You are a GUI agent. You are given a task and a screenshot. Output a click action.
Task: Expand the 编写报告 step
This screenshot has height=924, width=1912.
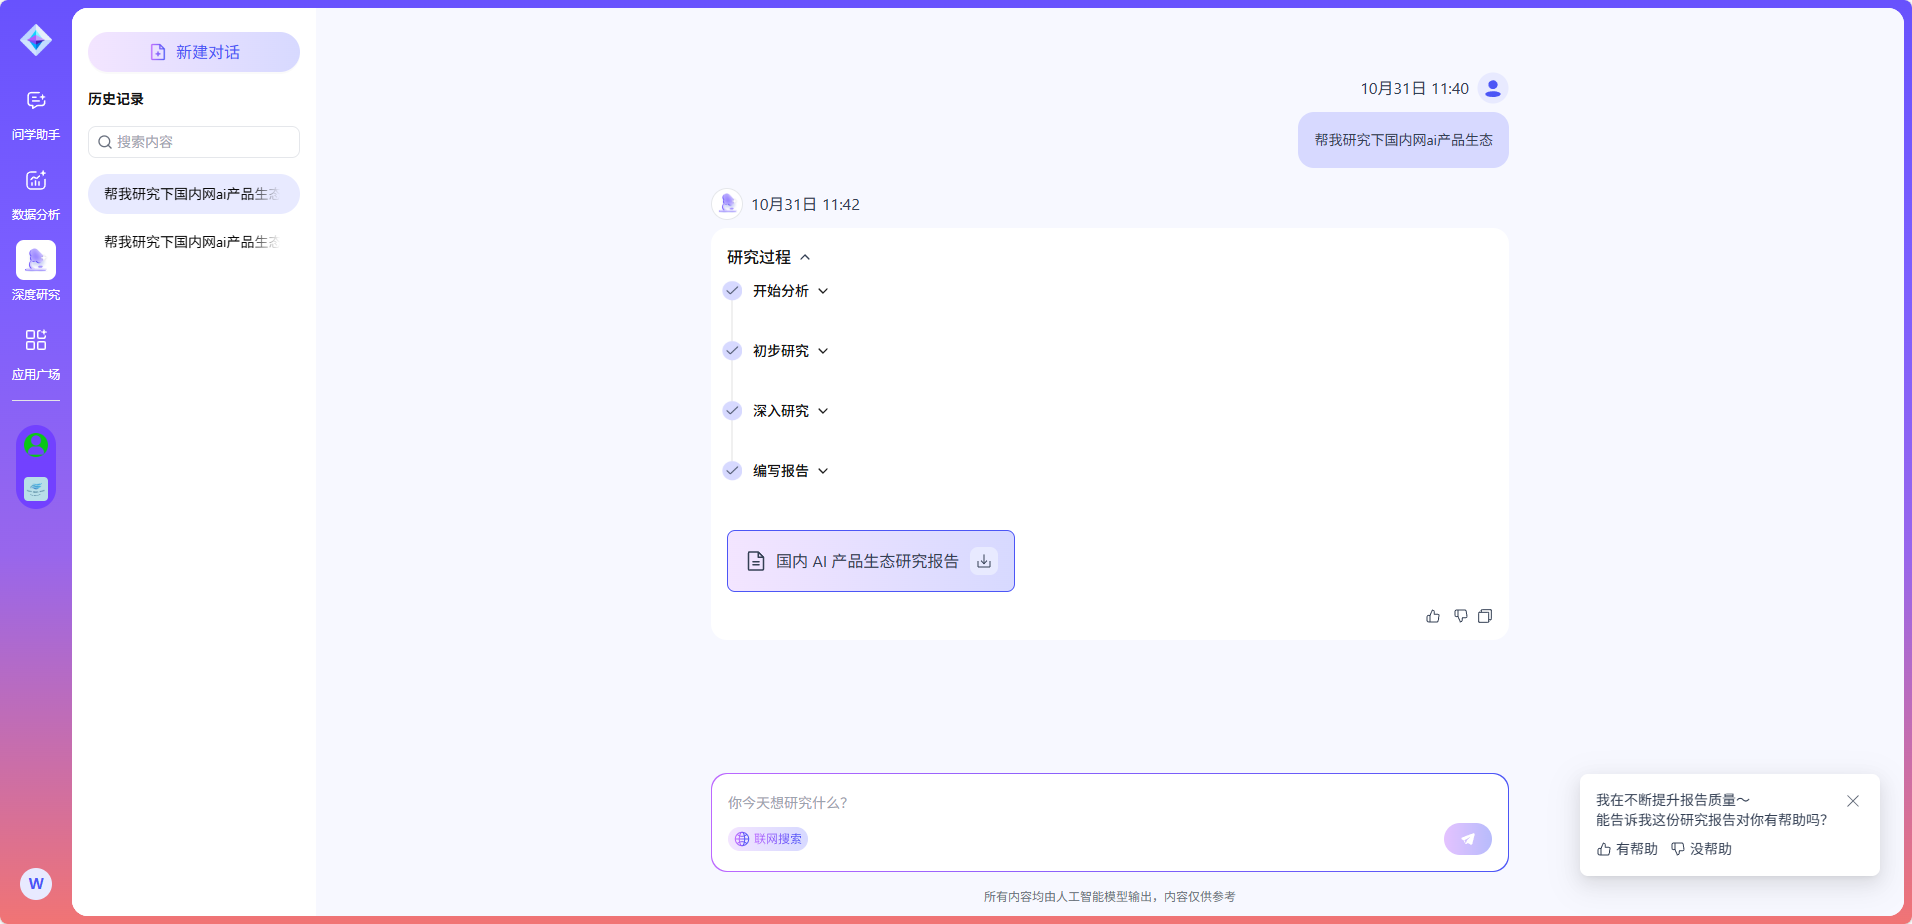pos(823,471)
